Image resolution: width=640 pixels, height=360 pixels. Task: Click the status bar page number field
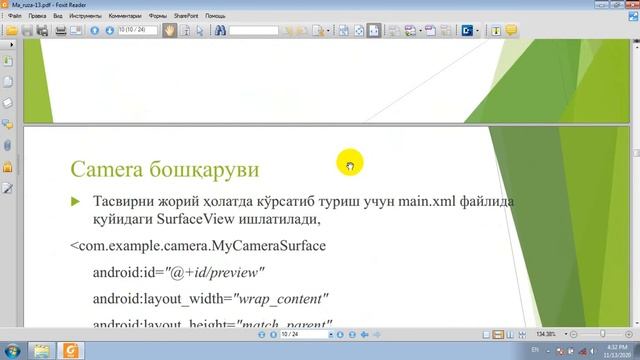click(304, 334)
